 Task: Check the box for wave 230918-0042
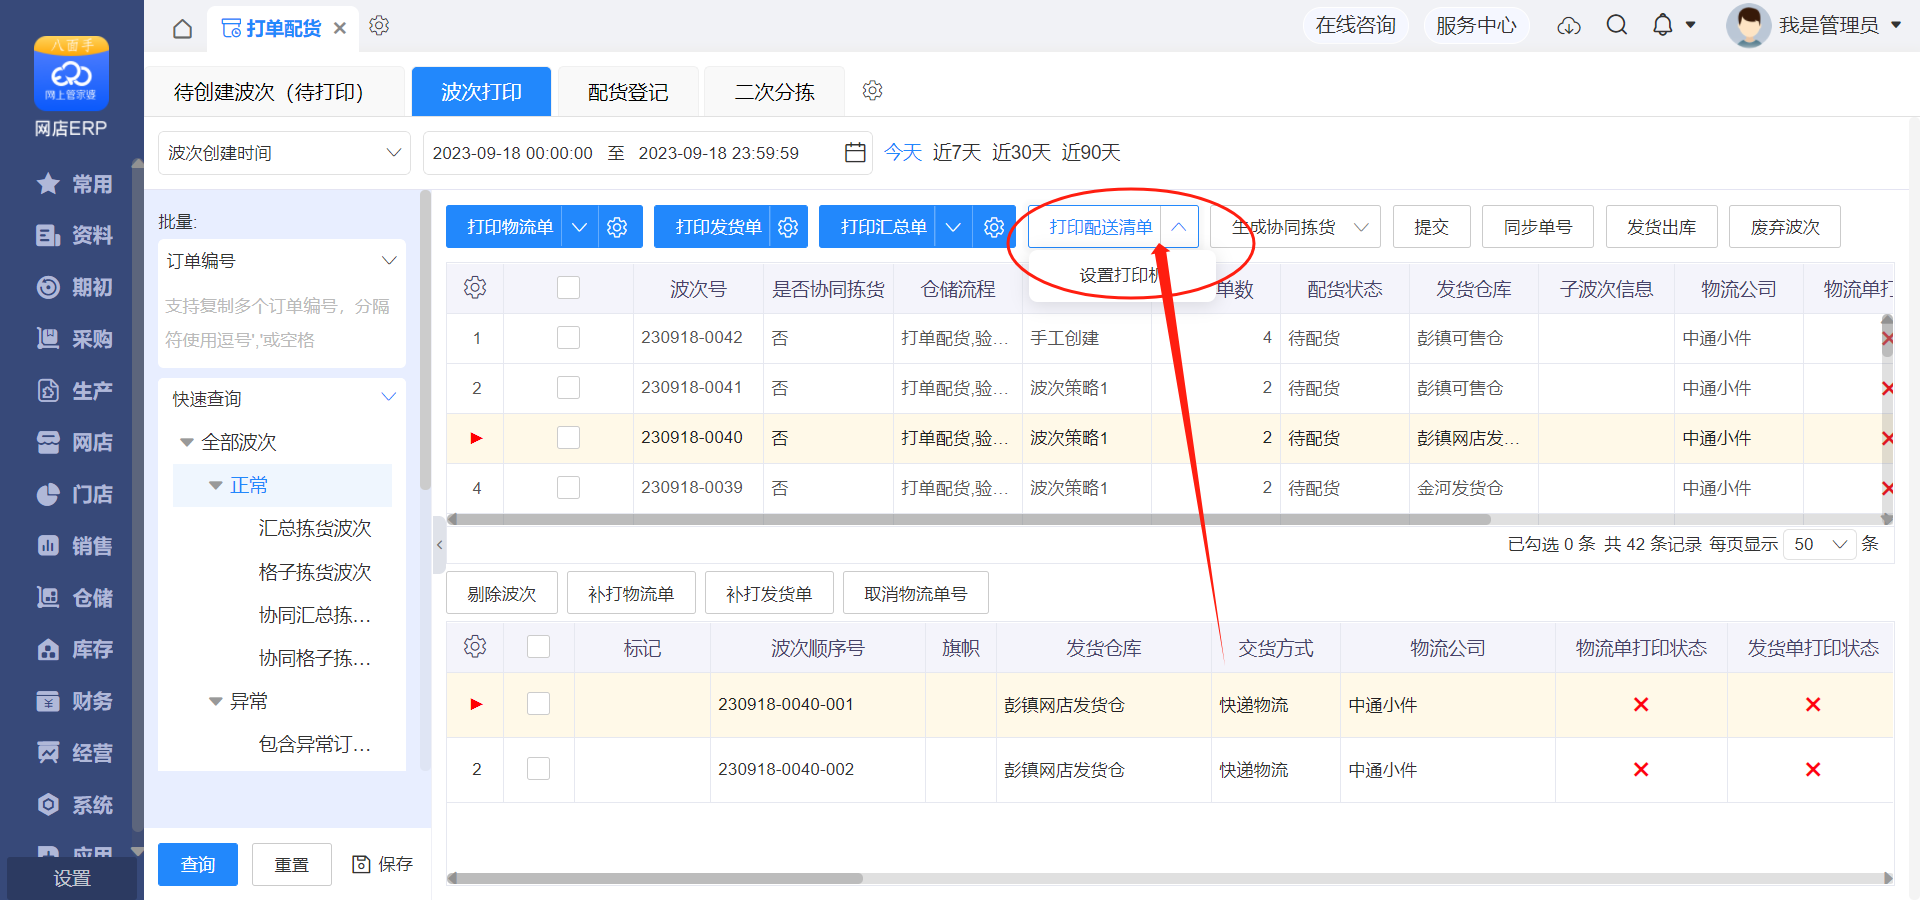tap(568, 338)
